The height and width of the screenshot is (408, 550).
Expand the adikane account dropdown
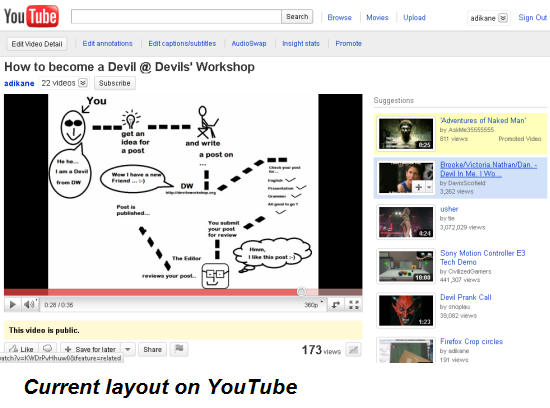coord(503,18)
